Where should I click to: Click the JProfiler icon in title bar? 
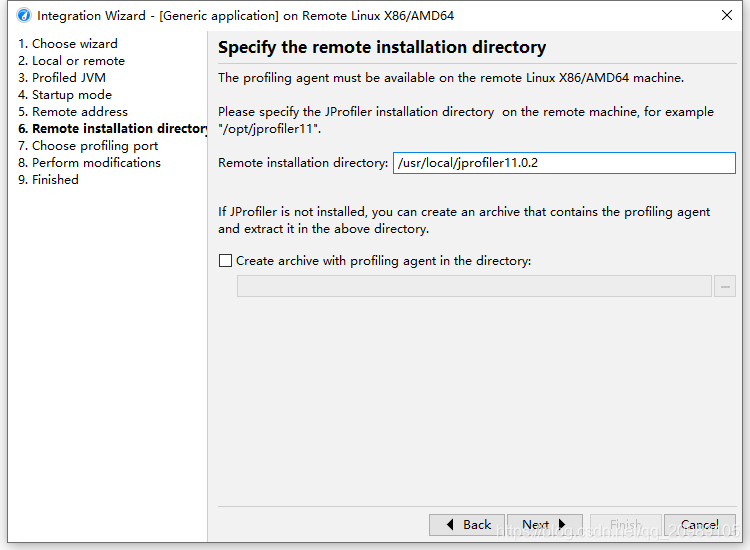pyautogui.click(x=23, y=15)
